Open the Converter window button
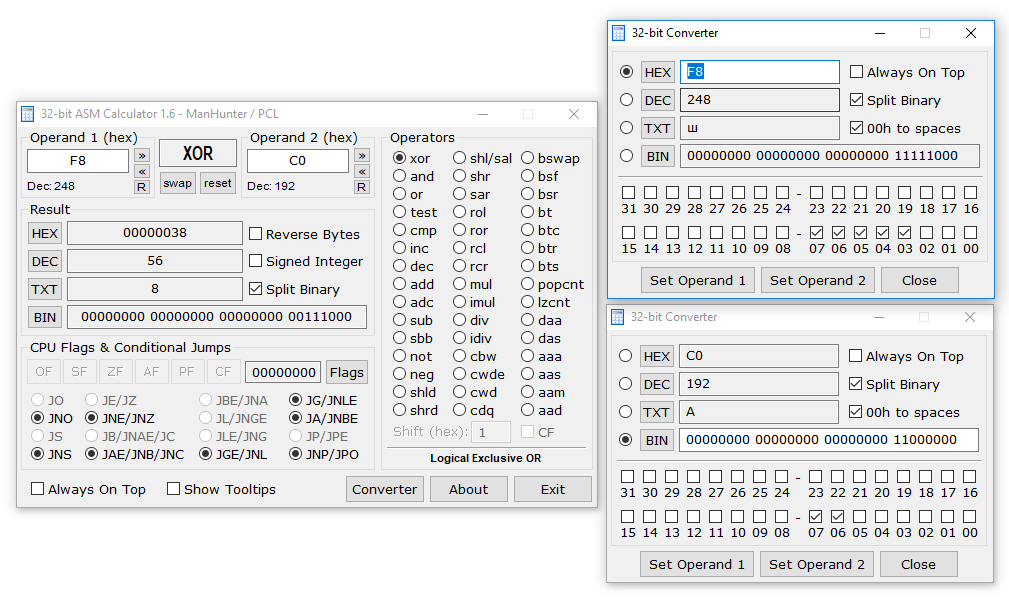 384,489
